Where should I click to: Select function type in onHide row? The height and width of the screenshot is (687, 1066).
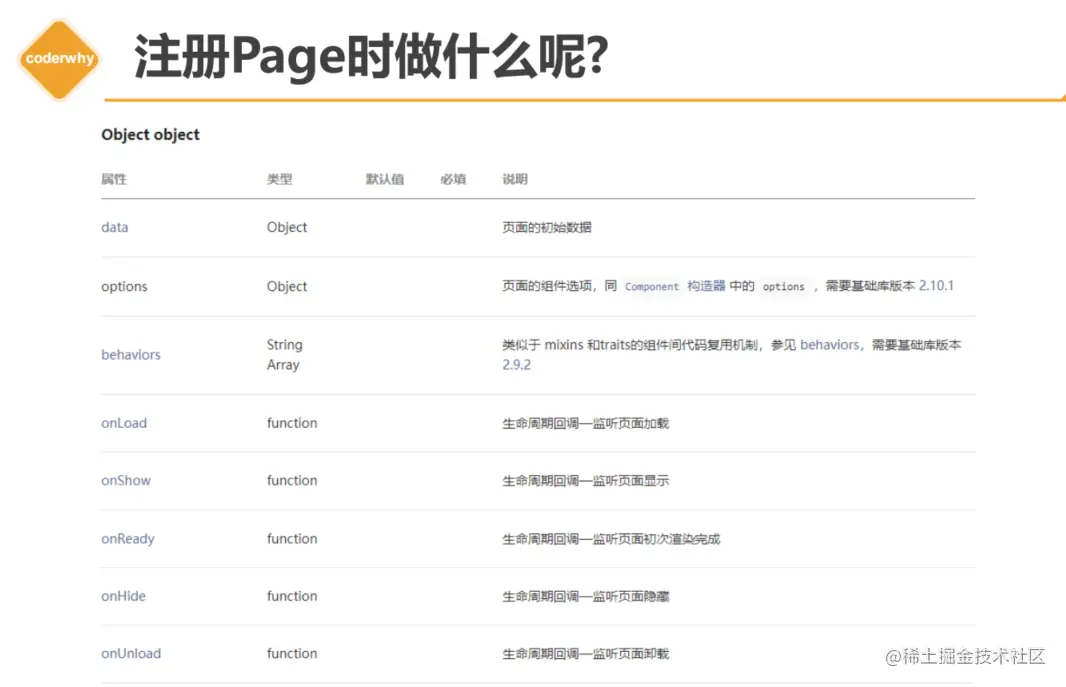(292, 596)
